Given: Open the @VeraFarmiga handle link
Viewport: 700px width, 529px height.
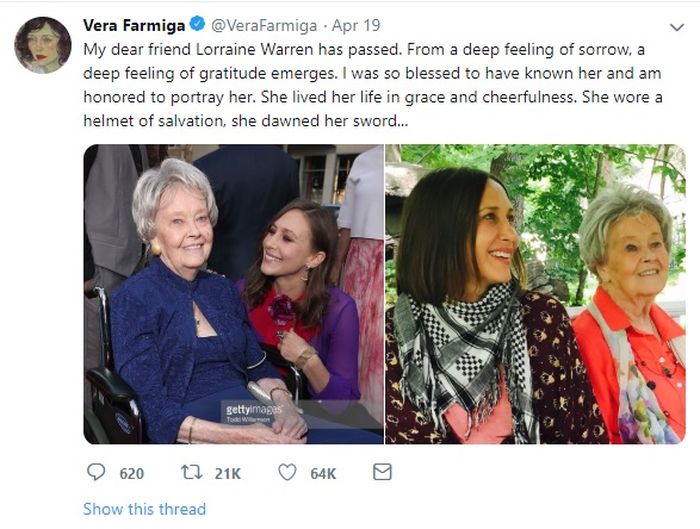Looking at the screenshot, I should tap(264, 24).
